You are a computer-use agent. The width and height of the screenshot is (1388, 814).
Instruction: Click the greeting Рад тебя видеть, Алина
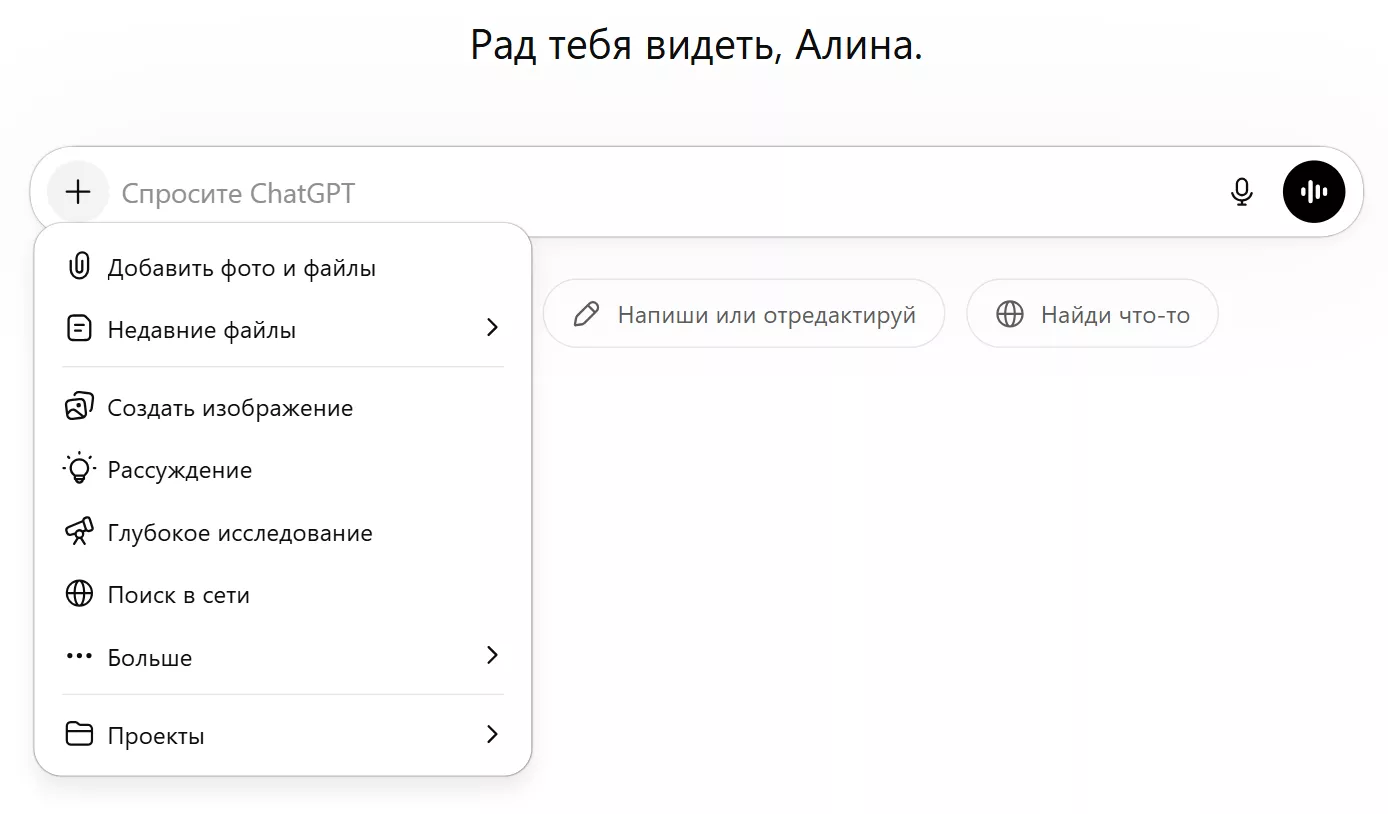tap(696, 45)
